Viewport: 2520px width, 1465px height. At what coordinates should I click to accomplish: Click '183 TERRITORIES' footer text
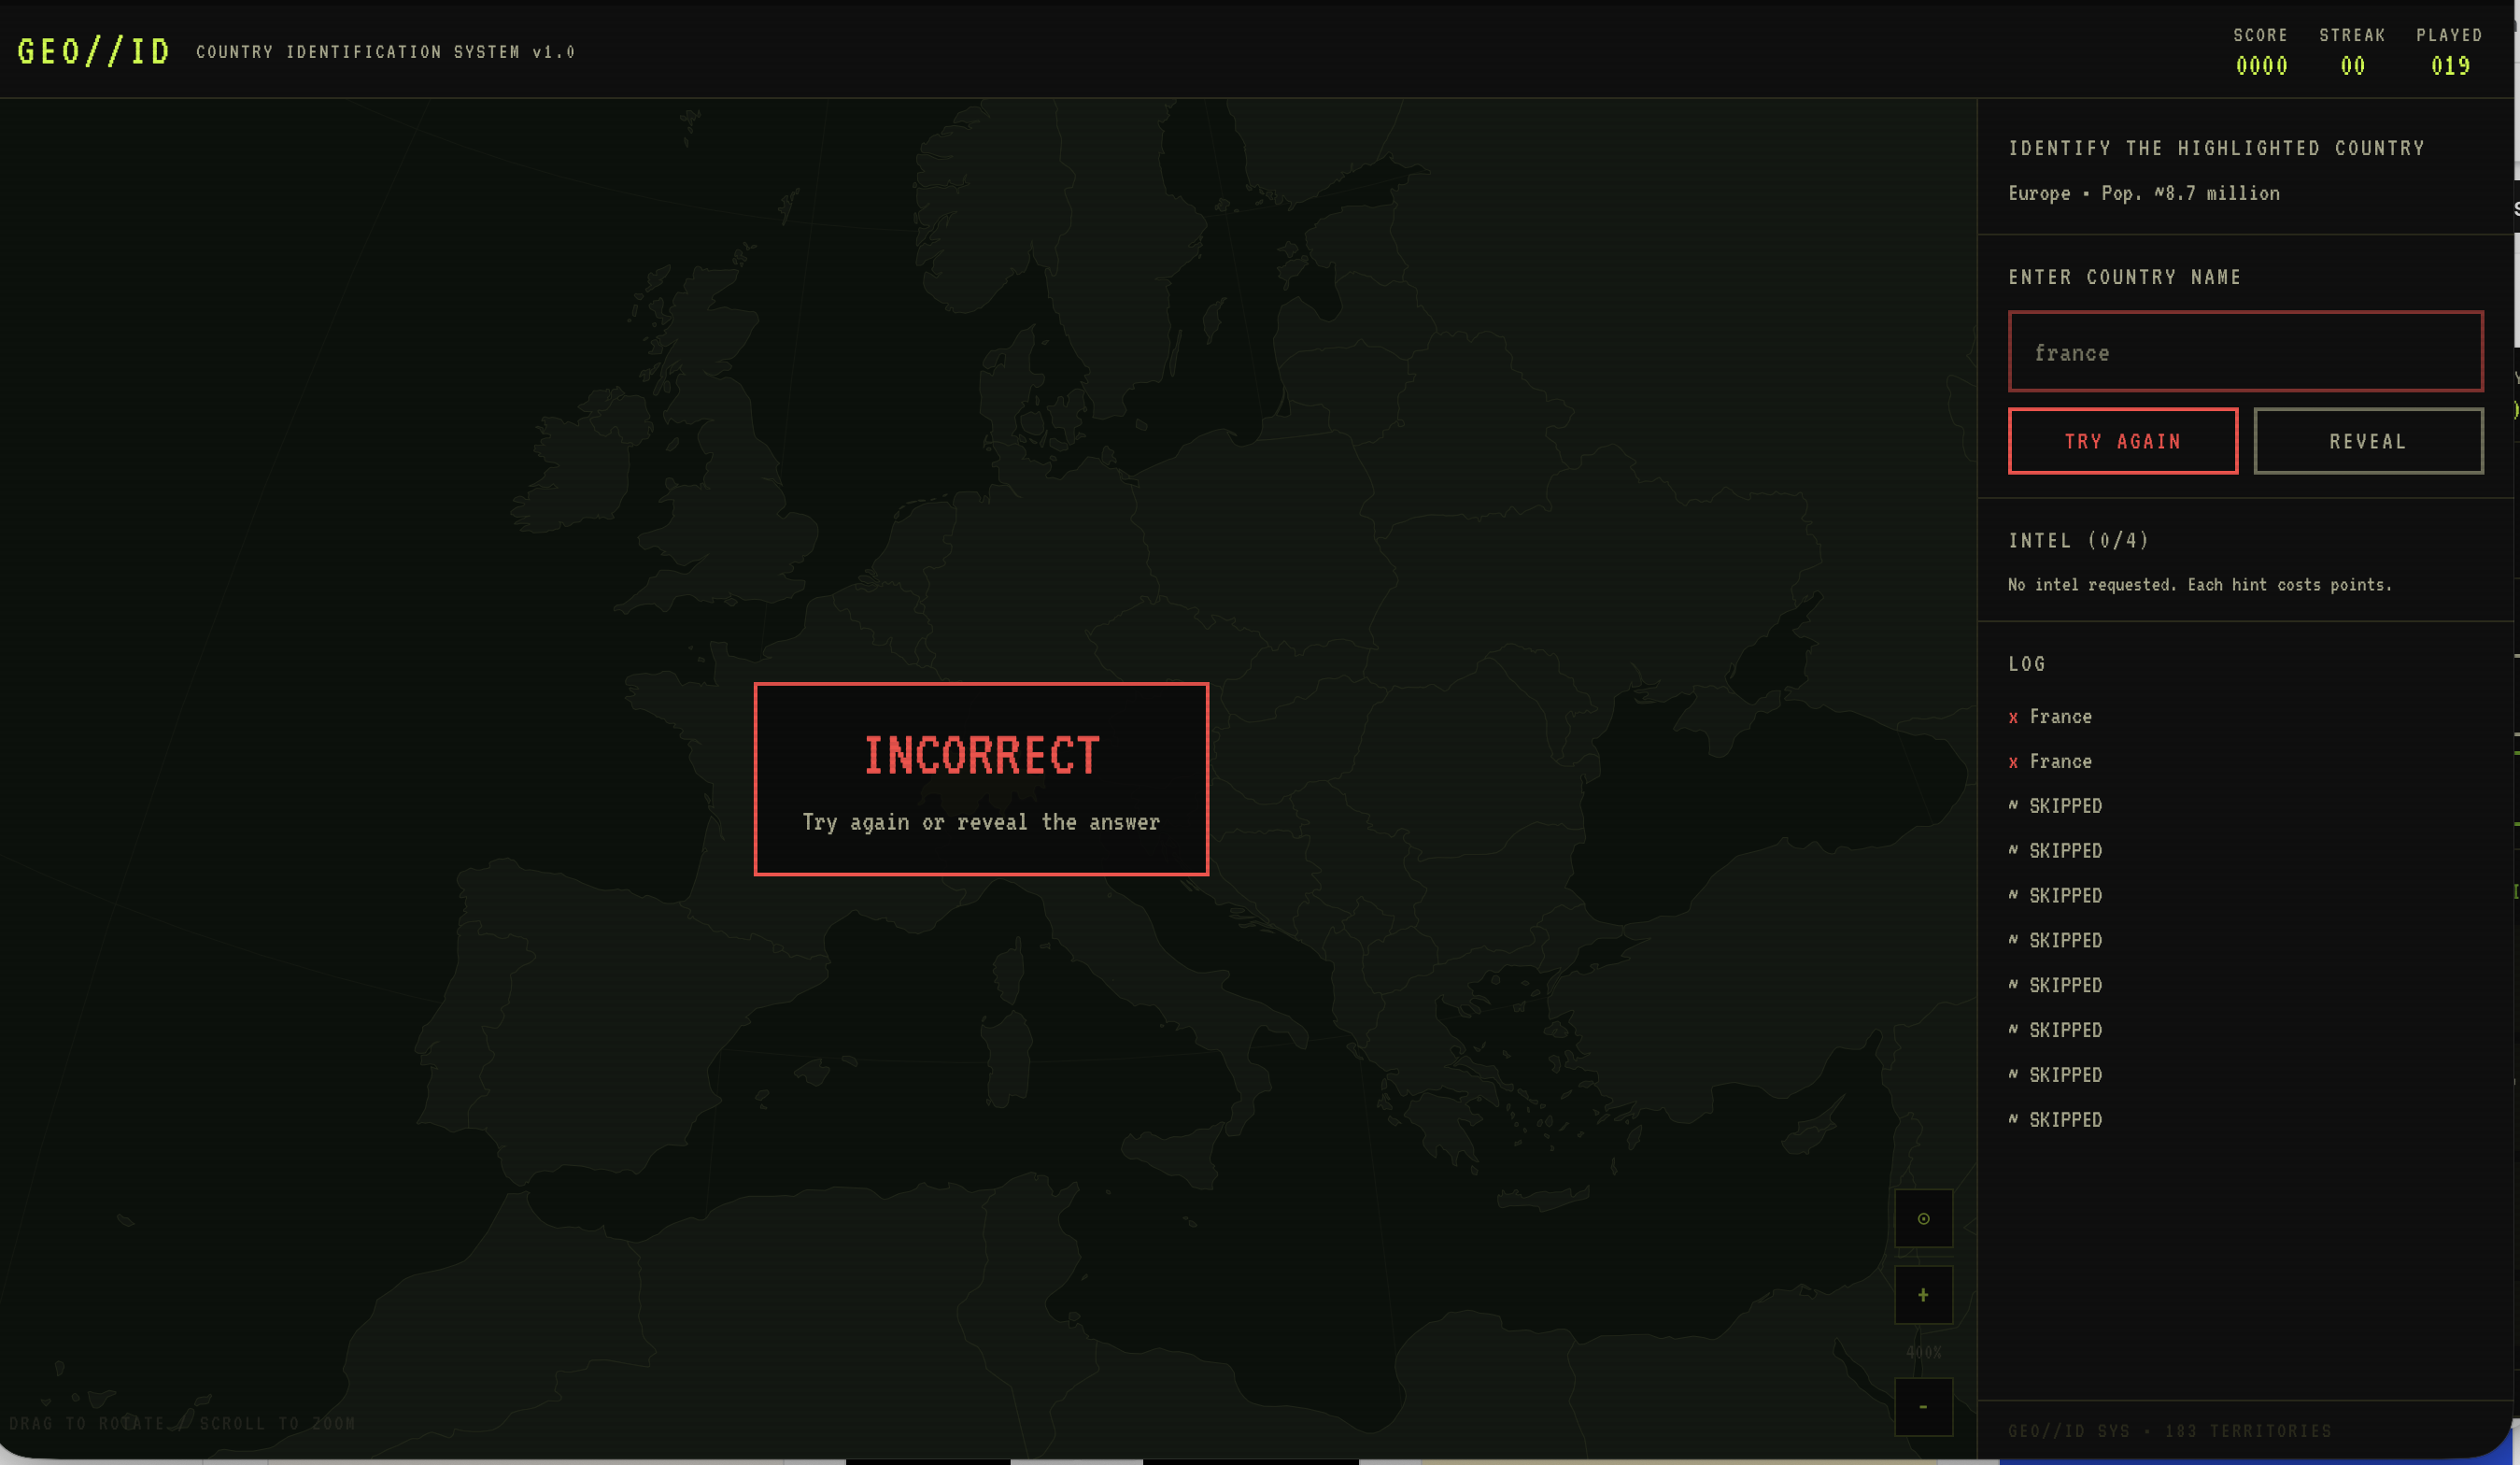[x=2247, y=1431]
